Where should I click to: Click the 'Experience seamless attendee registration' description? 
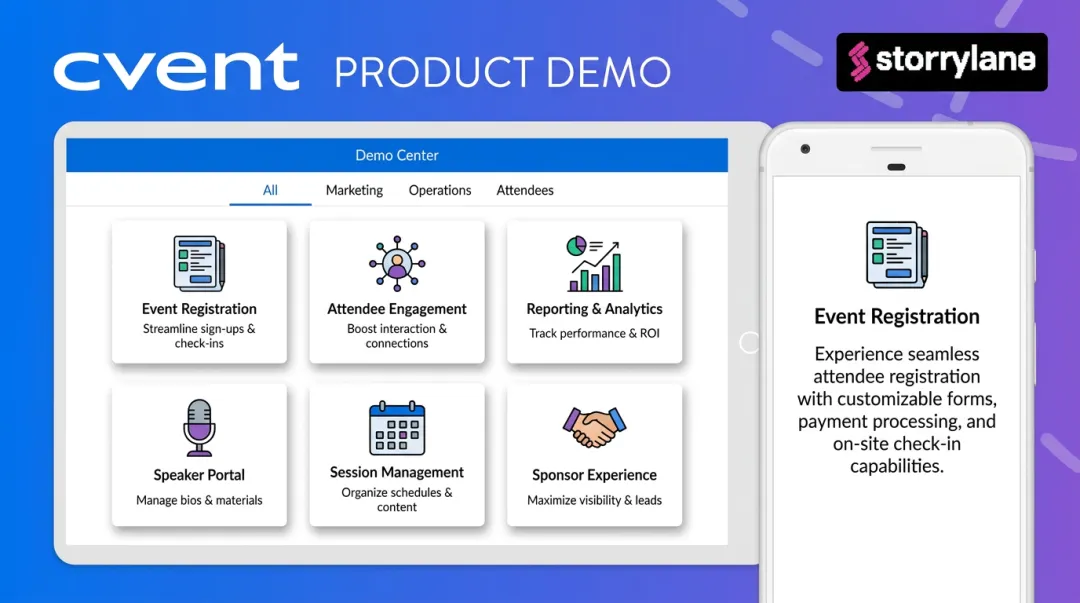[897, 410]
